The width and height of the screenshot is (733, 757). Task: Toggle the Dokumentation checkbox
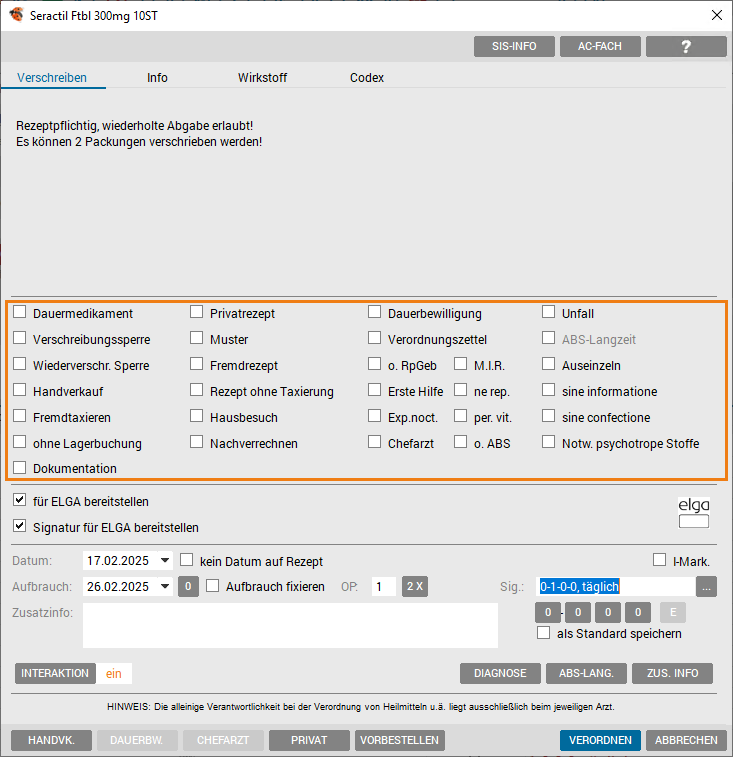19,467
